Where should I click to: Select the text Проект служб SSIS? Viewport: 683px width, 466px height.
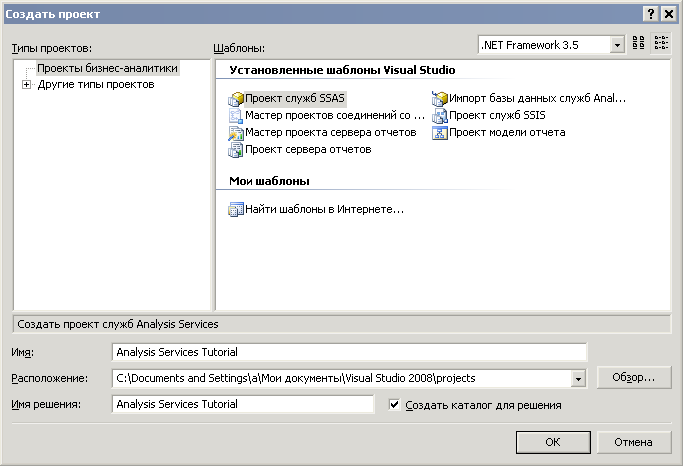[x=497, y=115]
